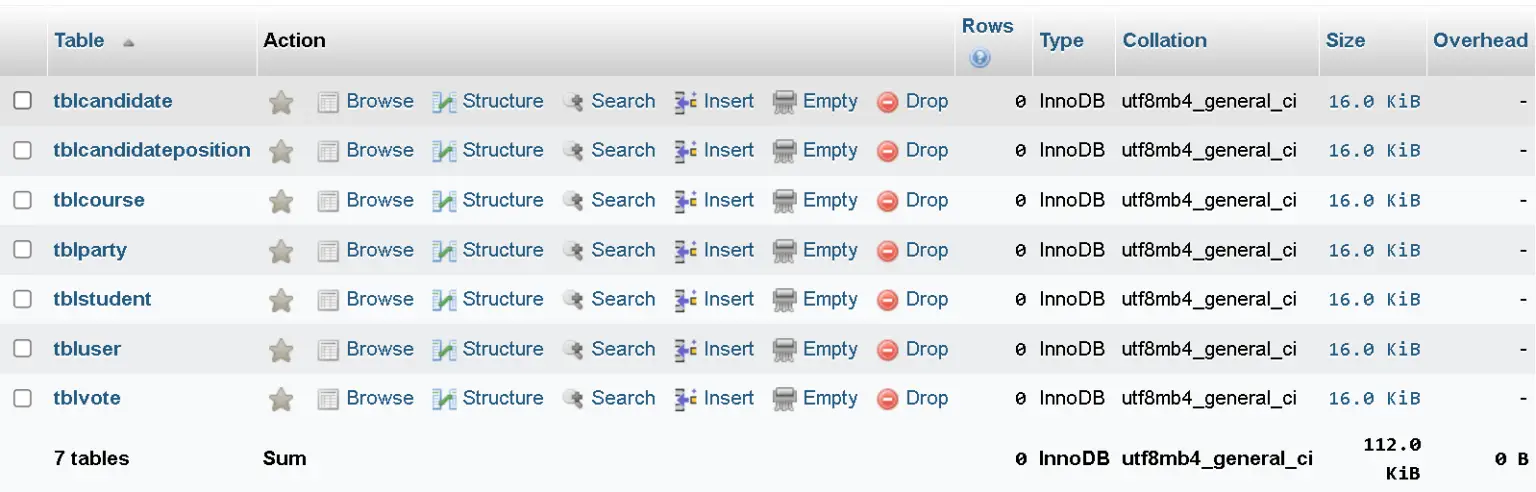The height and width of the screenshot is (492, 1536).
Task: Toggle sort order on Table column header
Action: (x=79, y=41)
